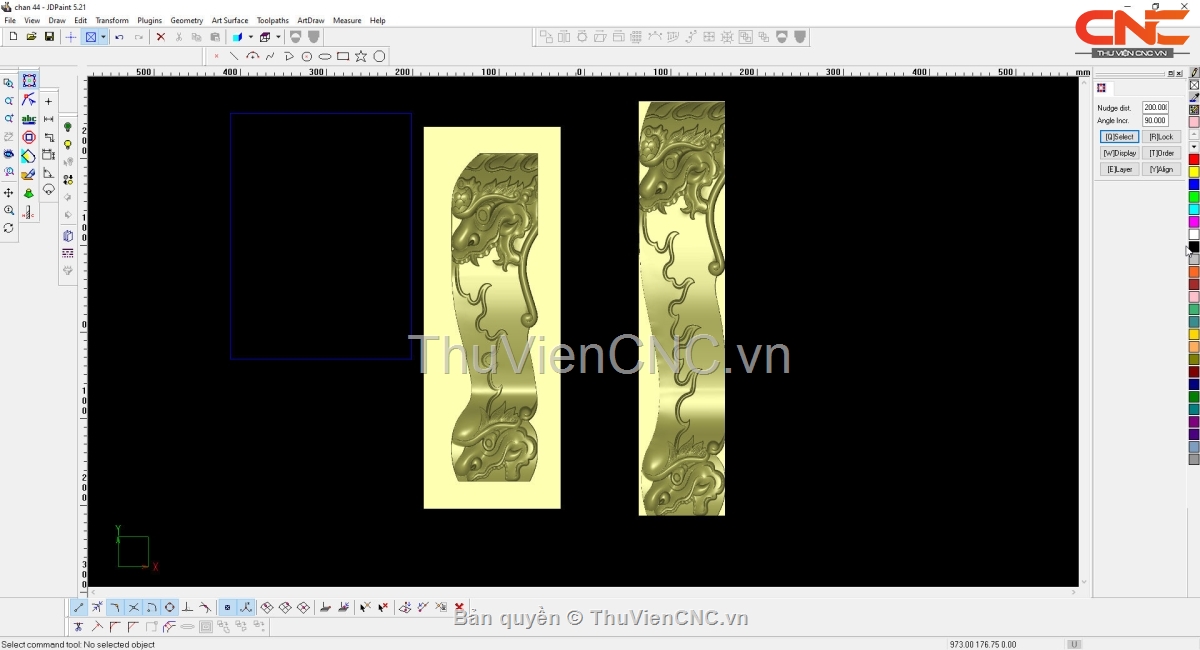Toggle circle center snap option
The height and width of the screenshot is (650, 1200).
(x=170, y=608)
